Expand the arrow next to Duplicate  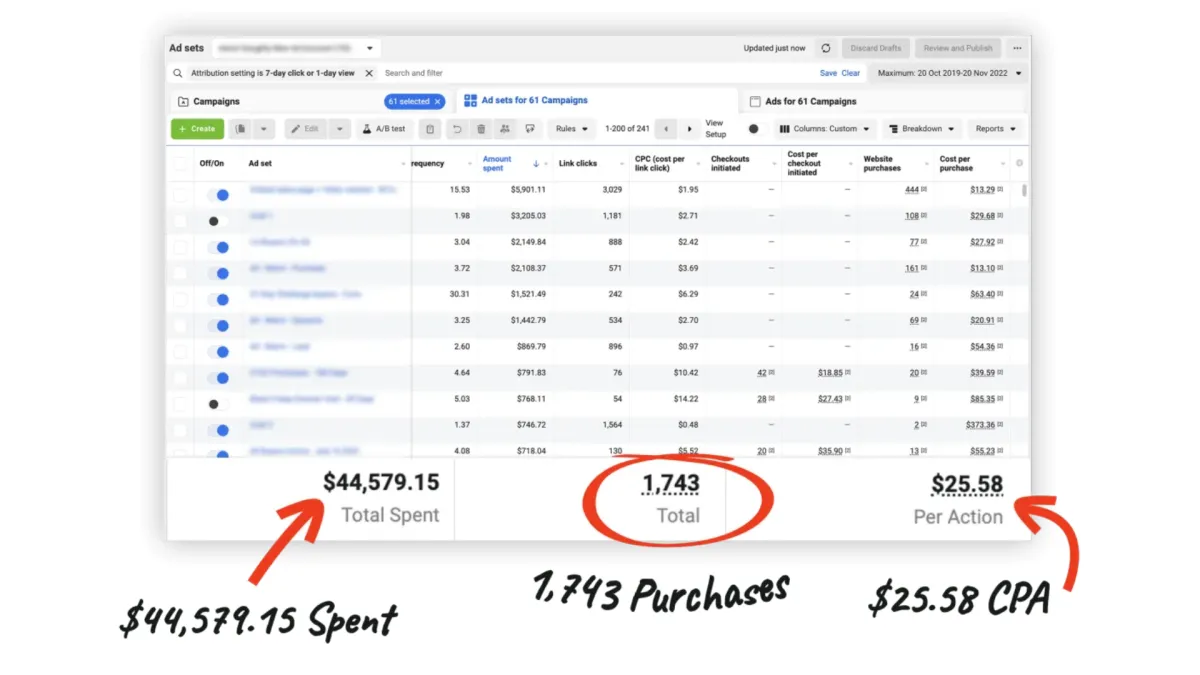(x=265, y=129)
